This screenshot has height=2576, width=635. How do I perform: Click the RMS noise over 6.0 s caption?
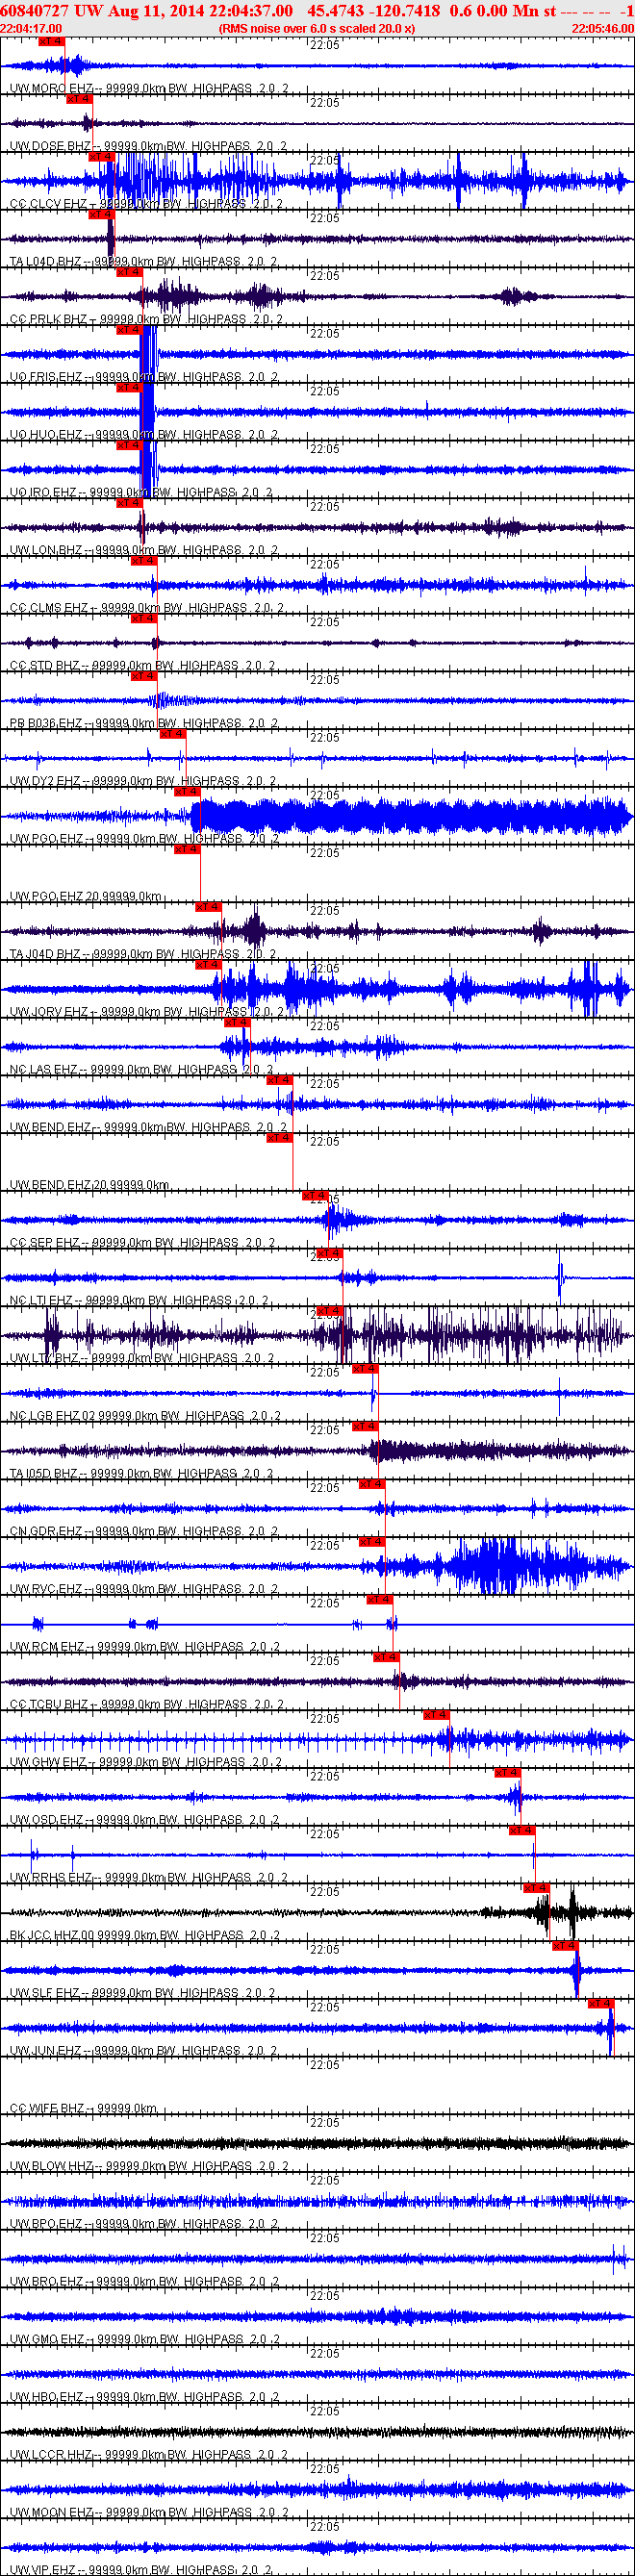tap(316, 29)
